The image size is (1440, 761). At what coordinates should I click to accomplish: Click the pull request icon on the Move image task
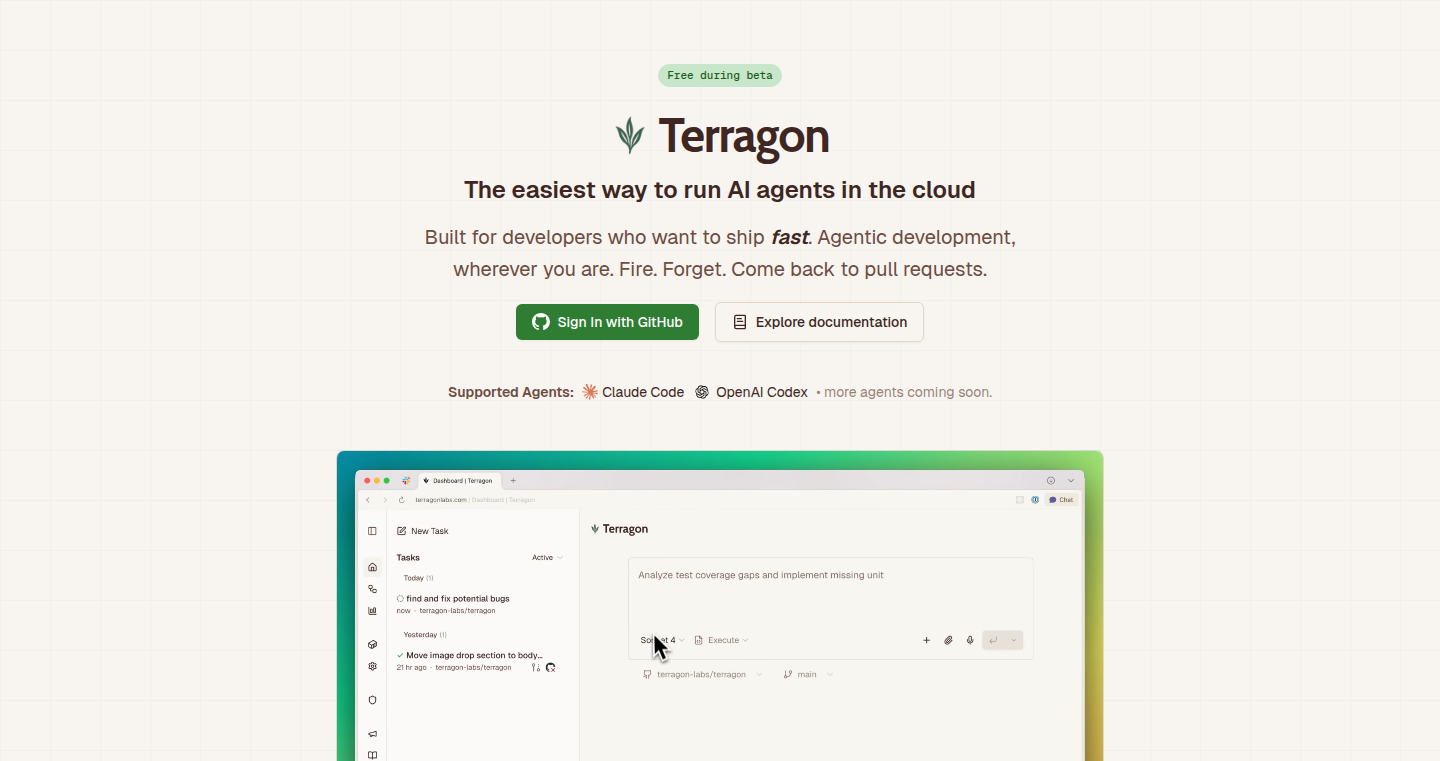coord(536,667)
